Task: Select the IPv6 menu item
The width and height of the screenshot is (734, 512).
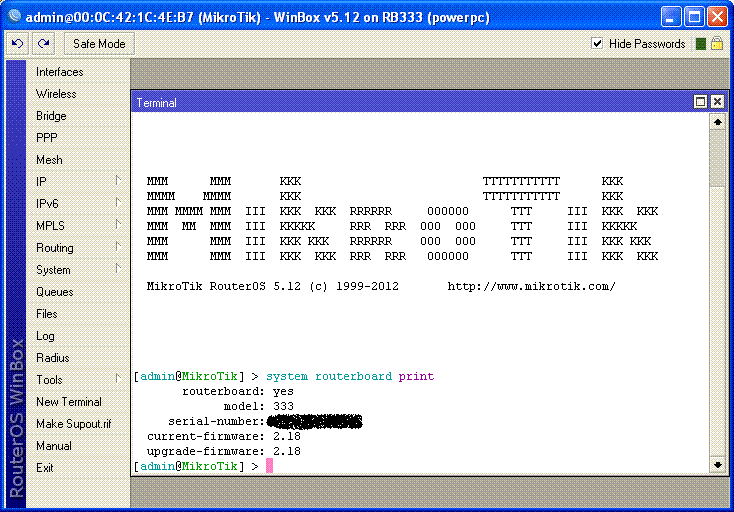Action: (x=47, y=204)
